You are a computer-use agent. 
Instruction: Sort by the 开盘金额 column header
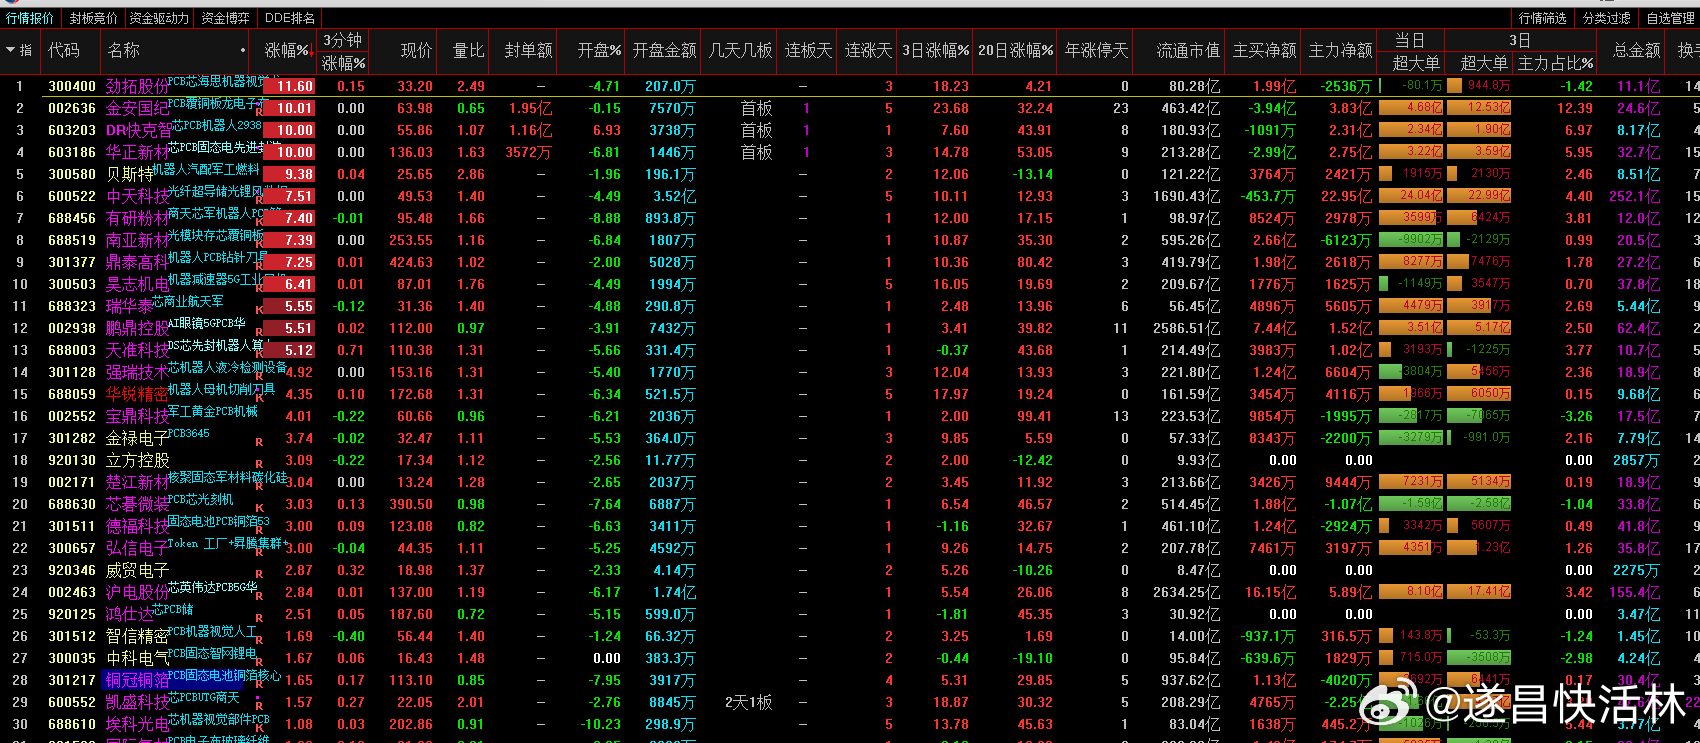pyautogui.click(x=664, y=50)
